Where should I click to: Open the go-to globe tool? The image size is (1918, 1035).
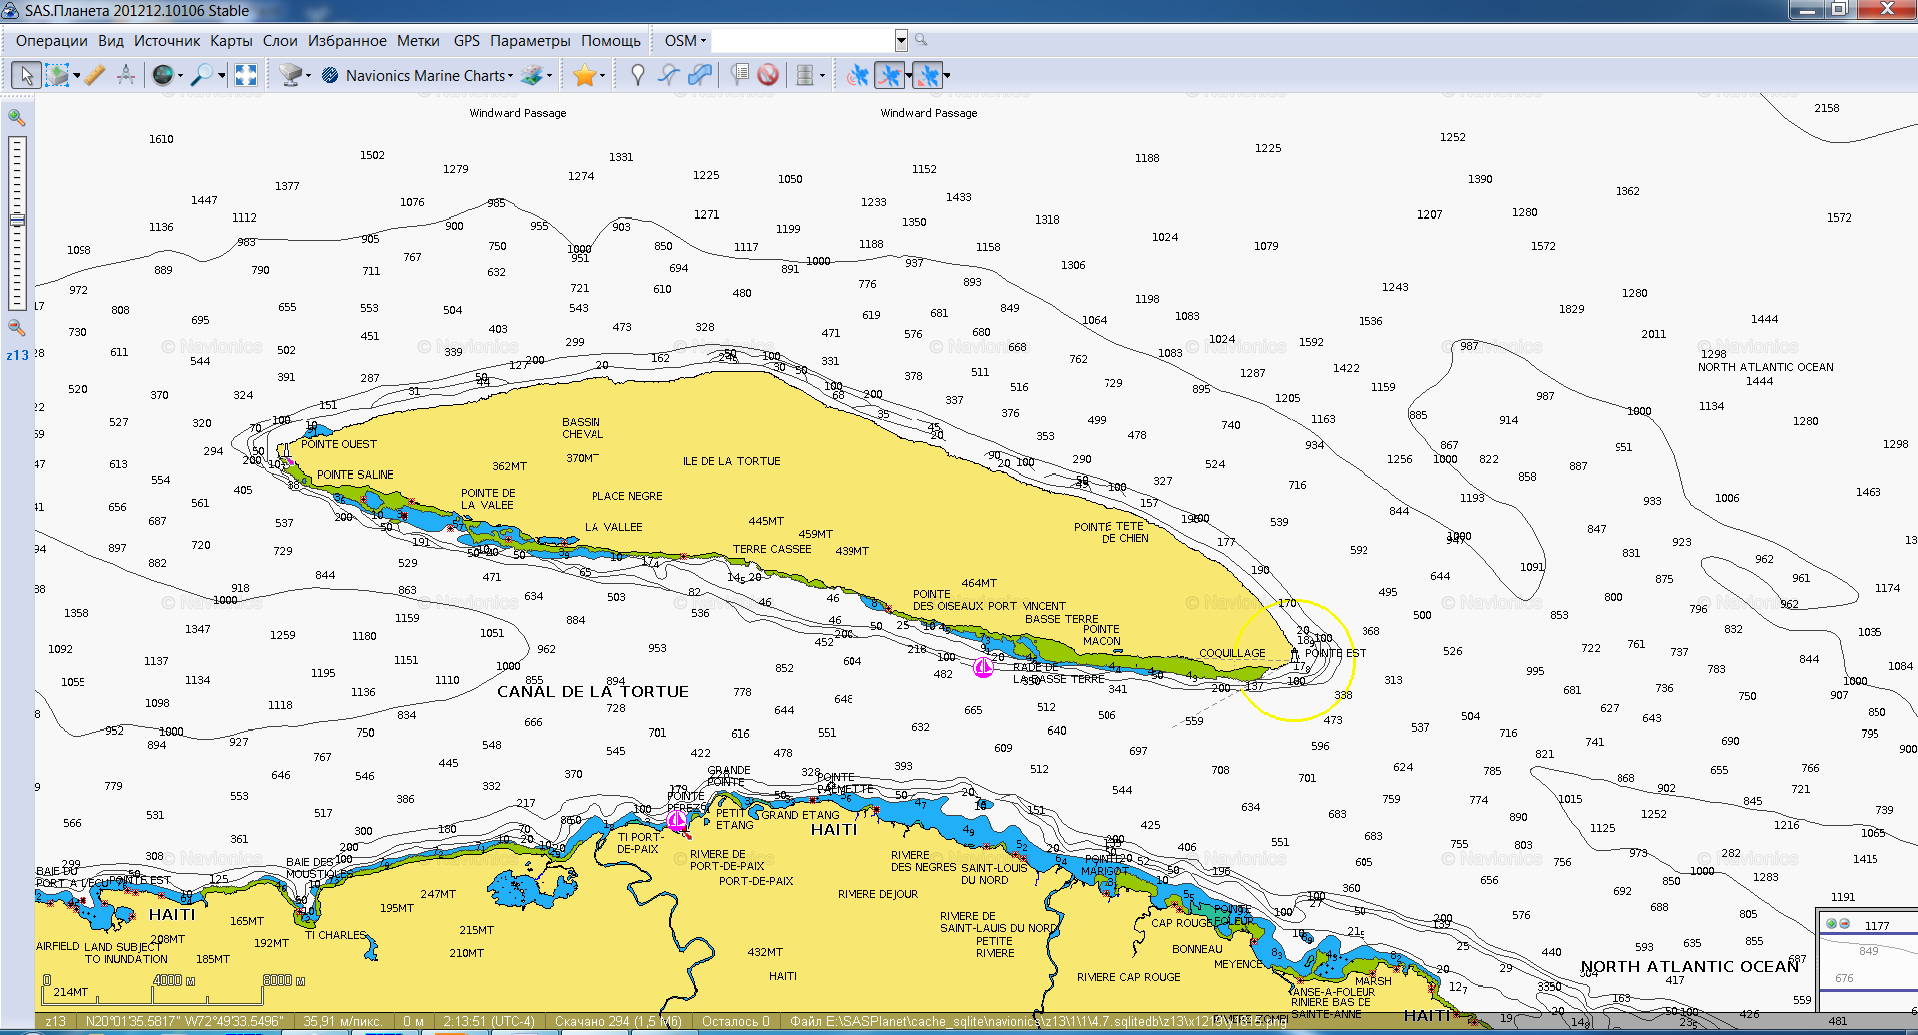tap(162, 75)
